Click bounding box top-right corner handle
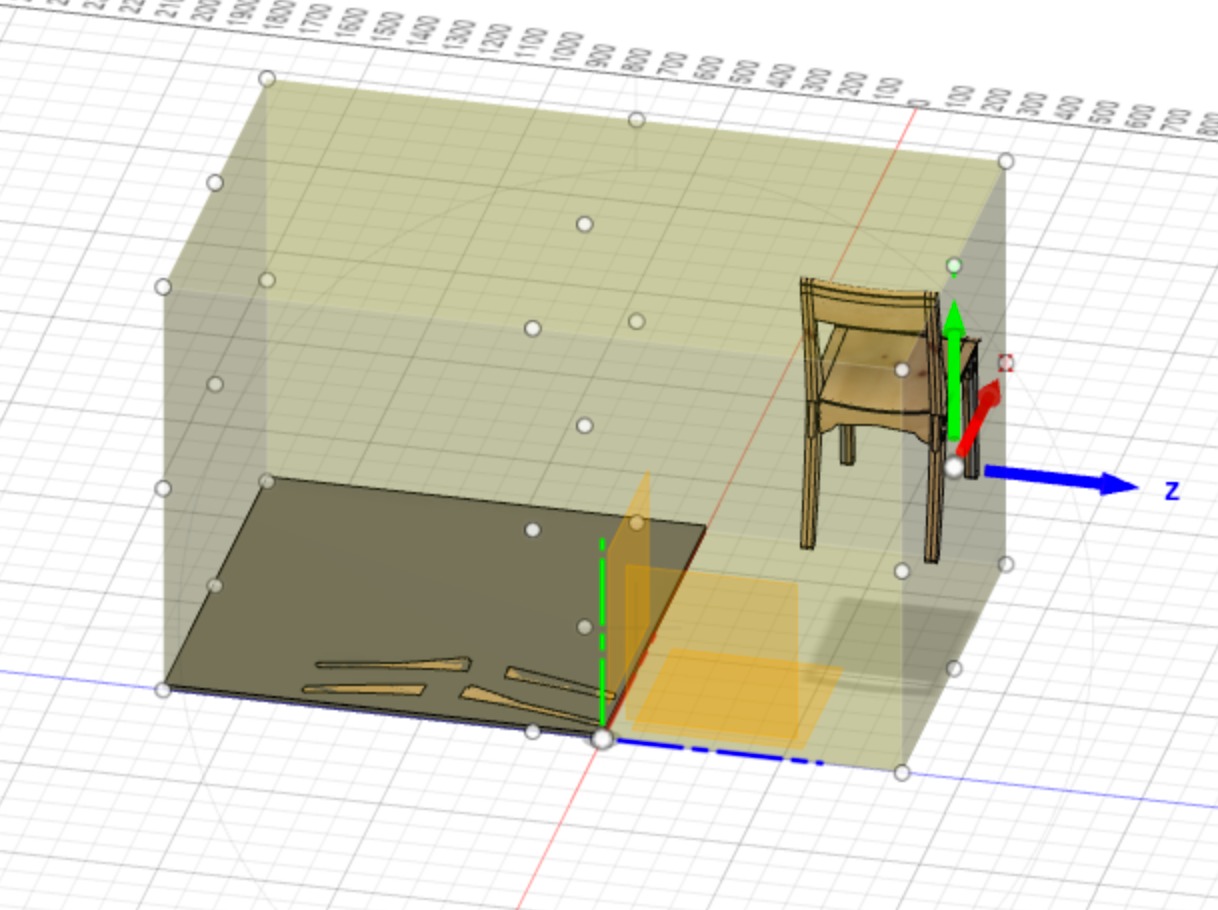 (1005, 161)
